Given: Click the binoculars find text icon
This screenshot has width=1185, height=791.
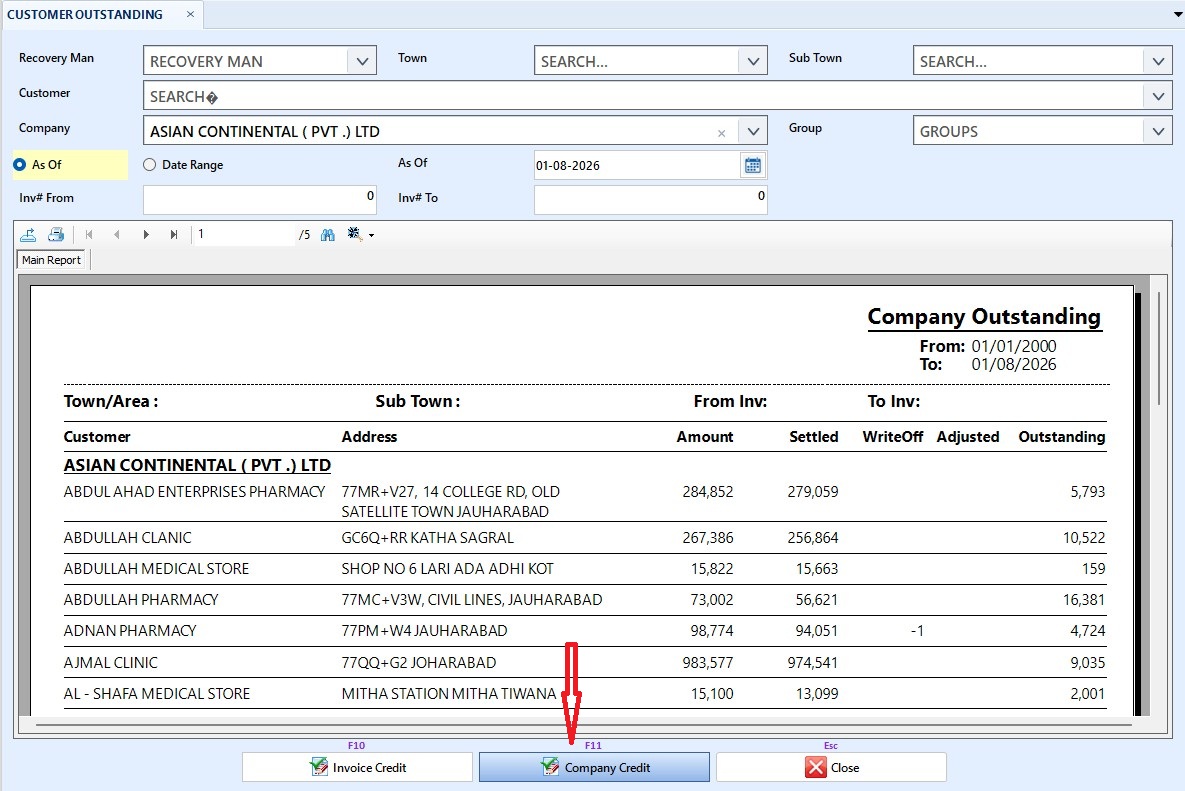Looking at the screenshot, I should pyautogui.click(x=327, y=234).
